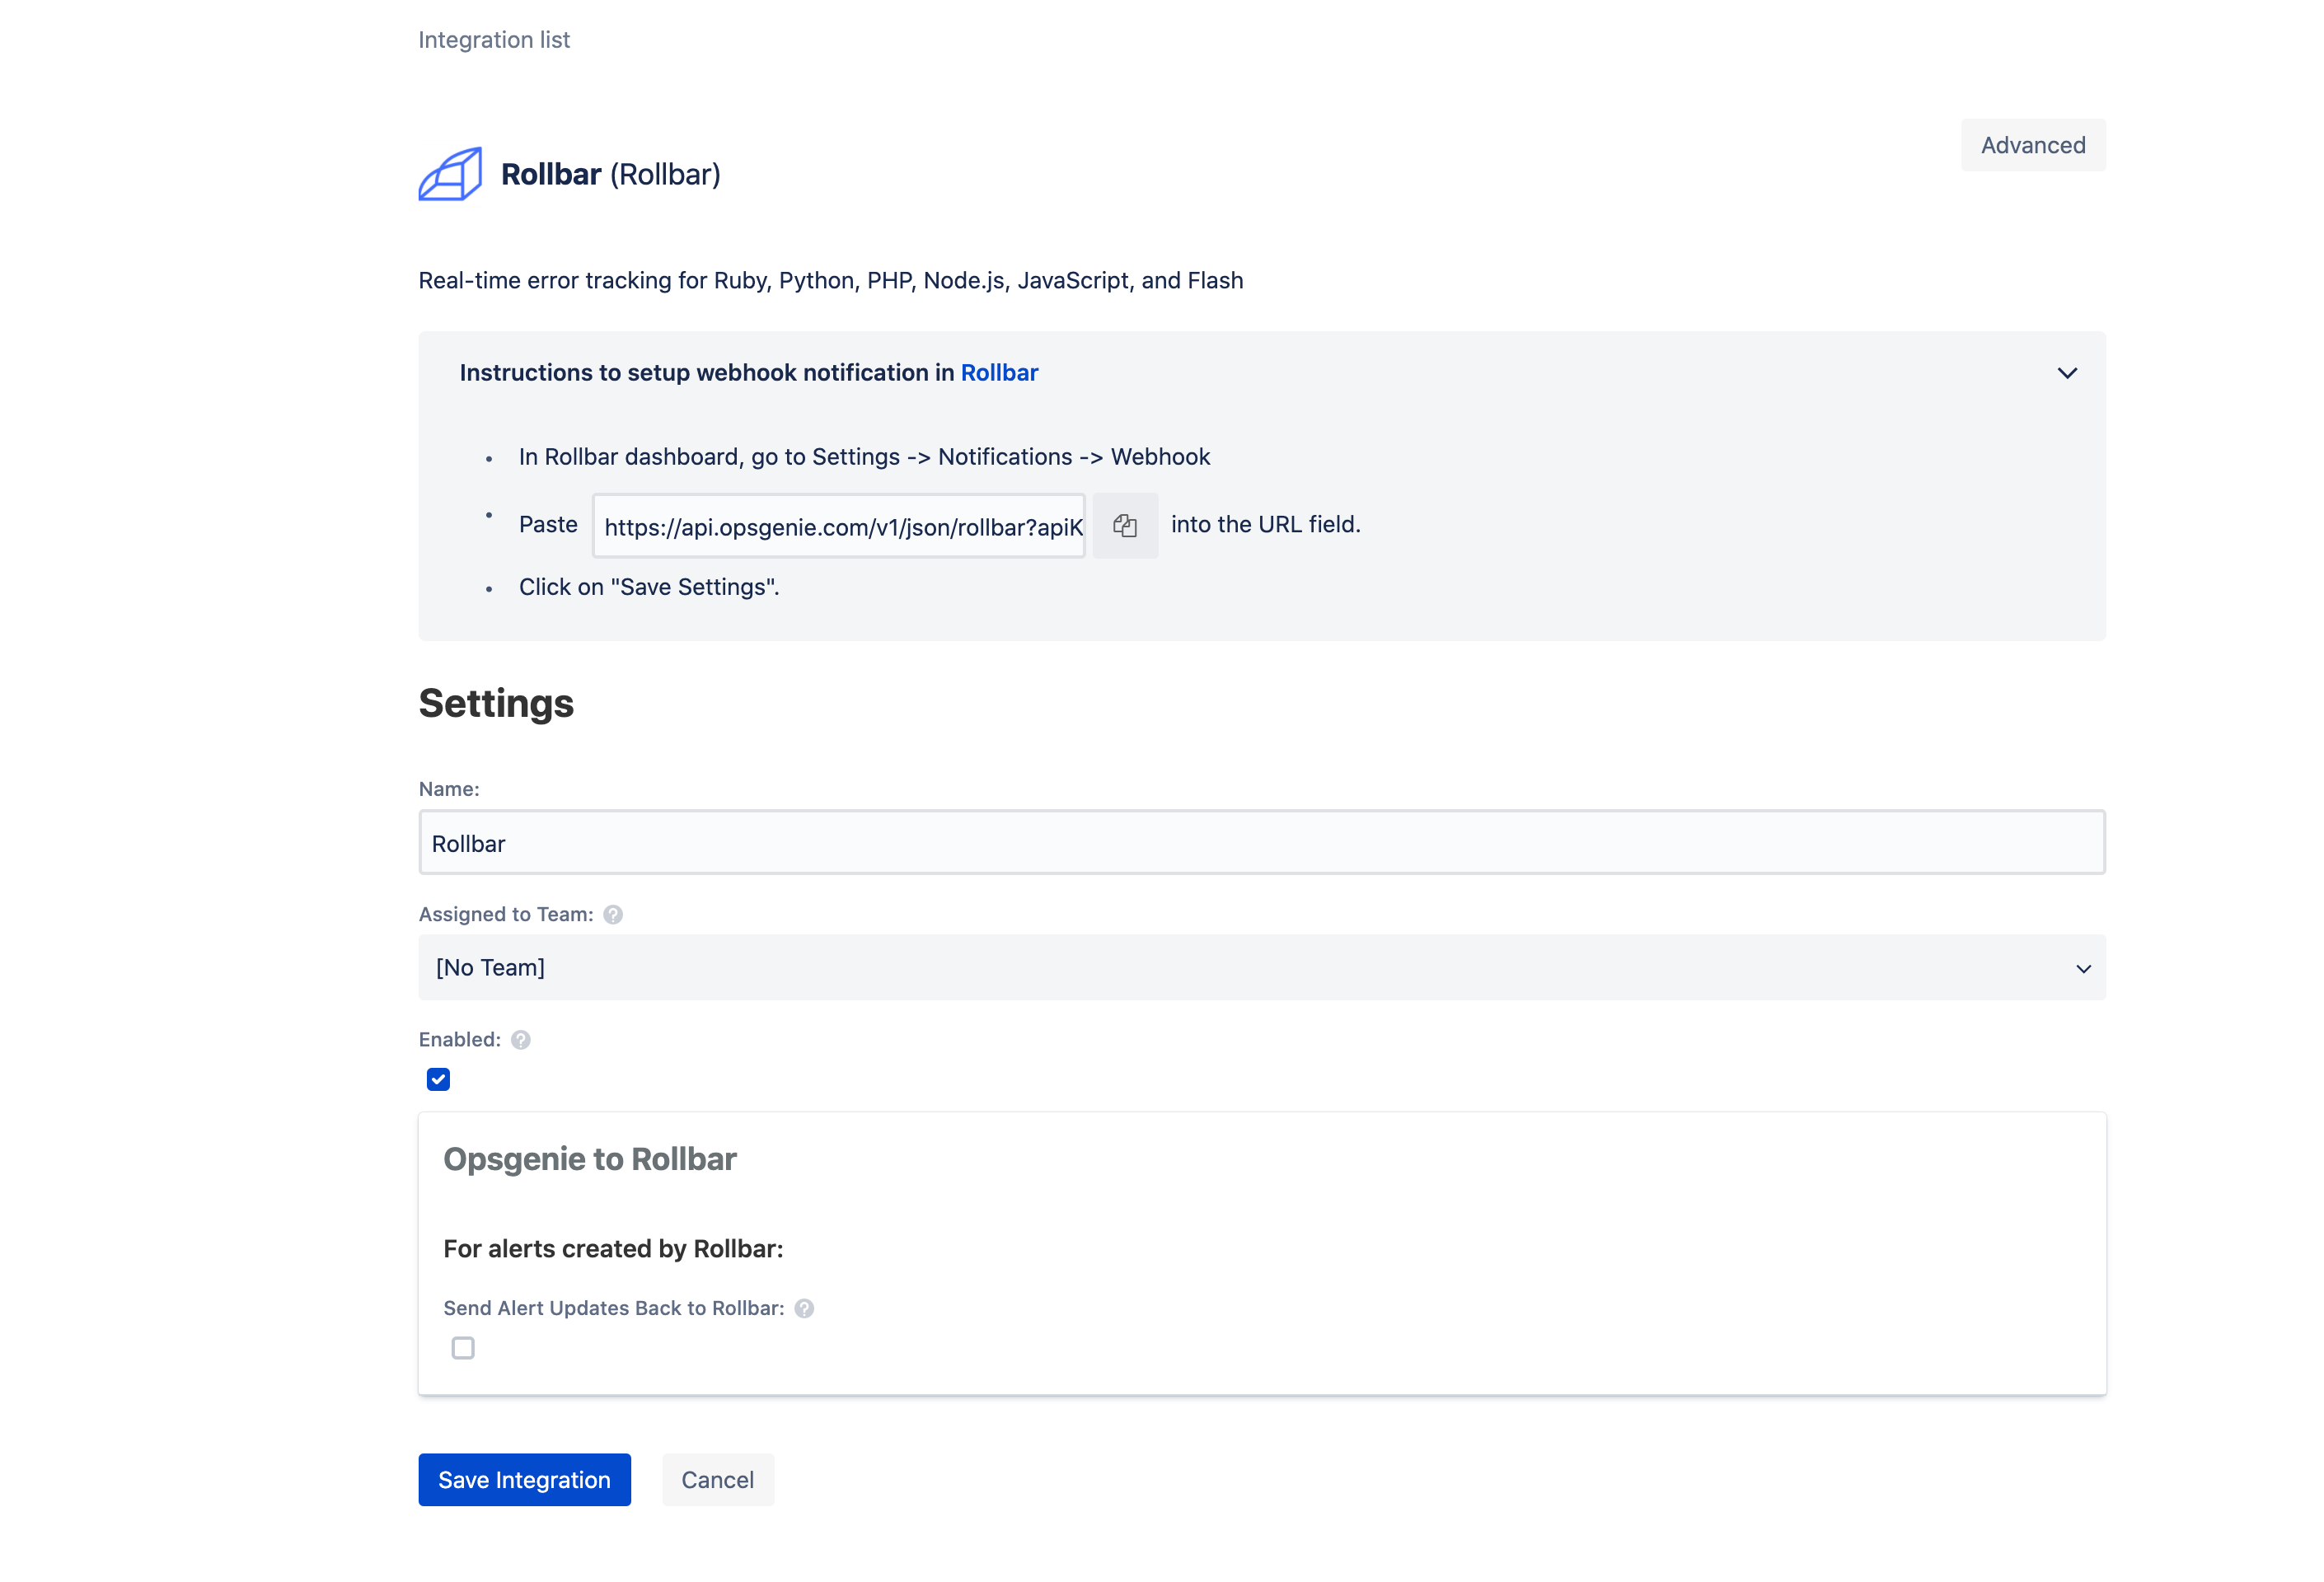Follow the Rollbar link in instructions heading

999,373
